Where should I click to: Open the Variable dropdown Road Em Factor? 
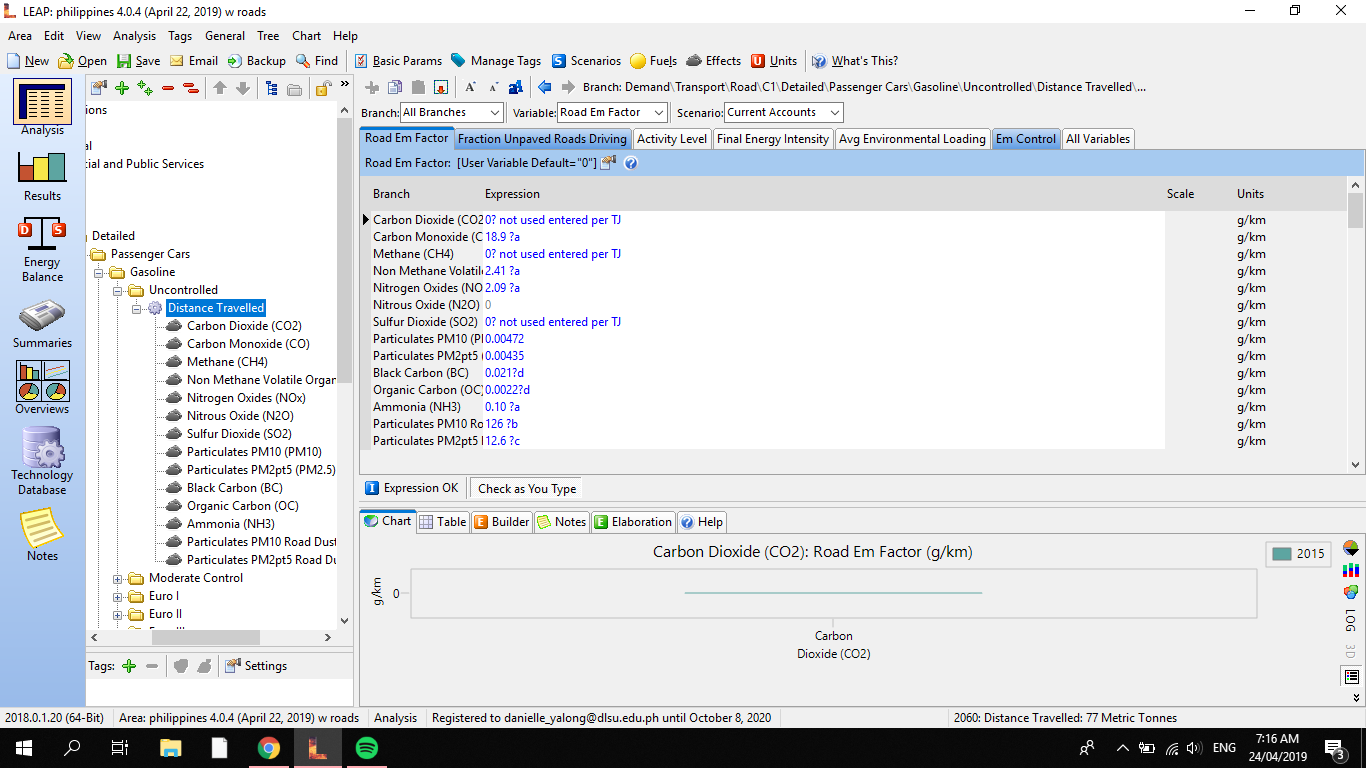pyautogui.click(x=612, y=112)
